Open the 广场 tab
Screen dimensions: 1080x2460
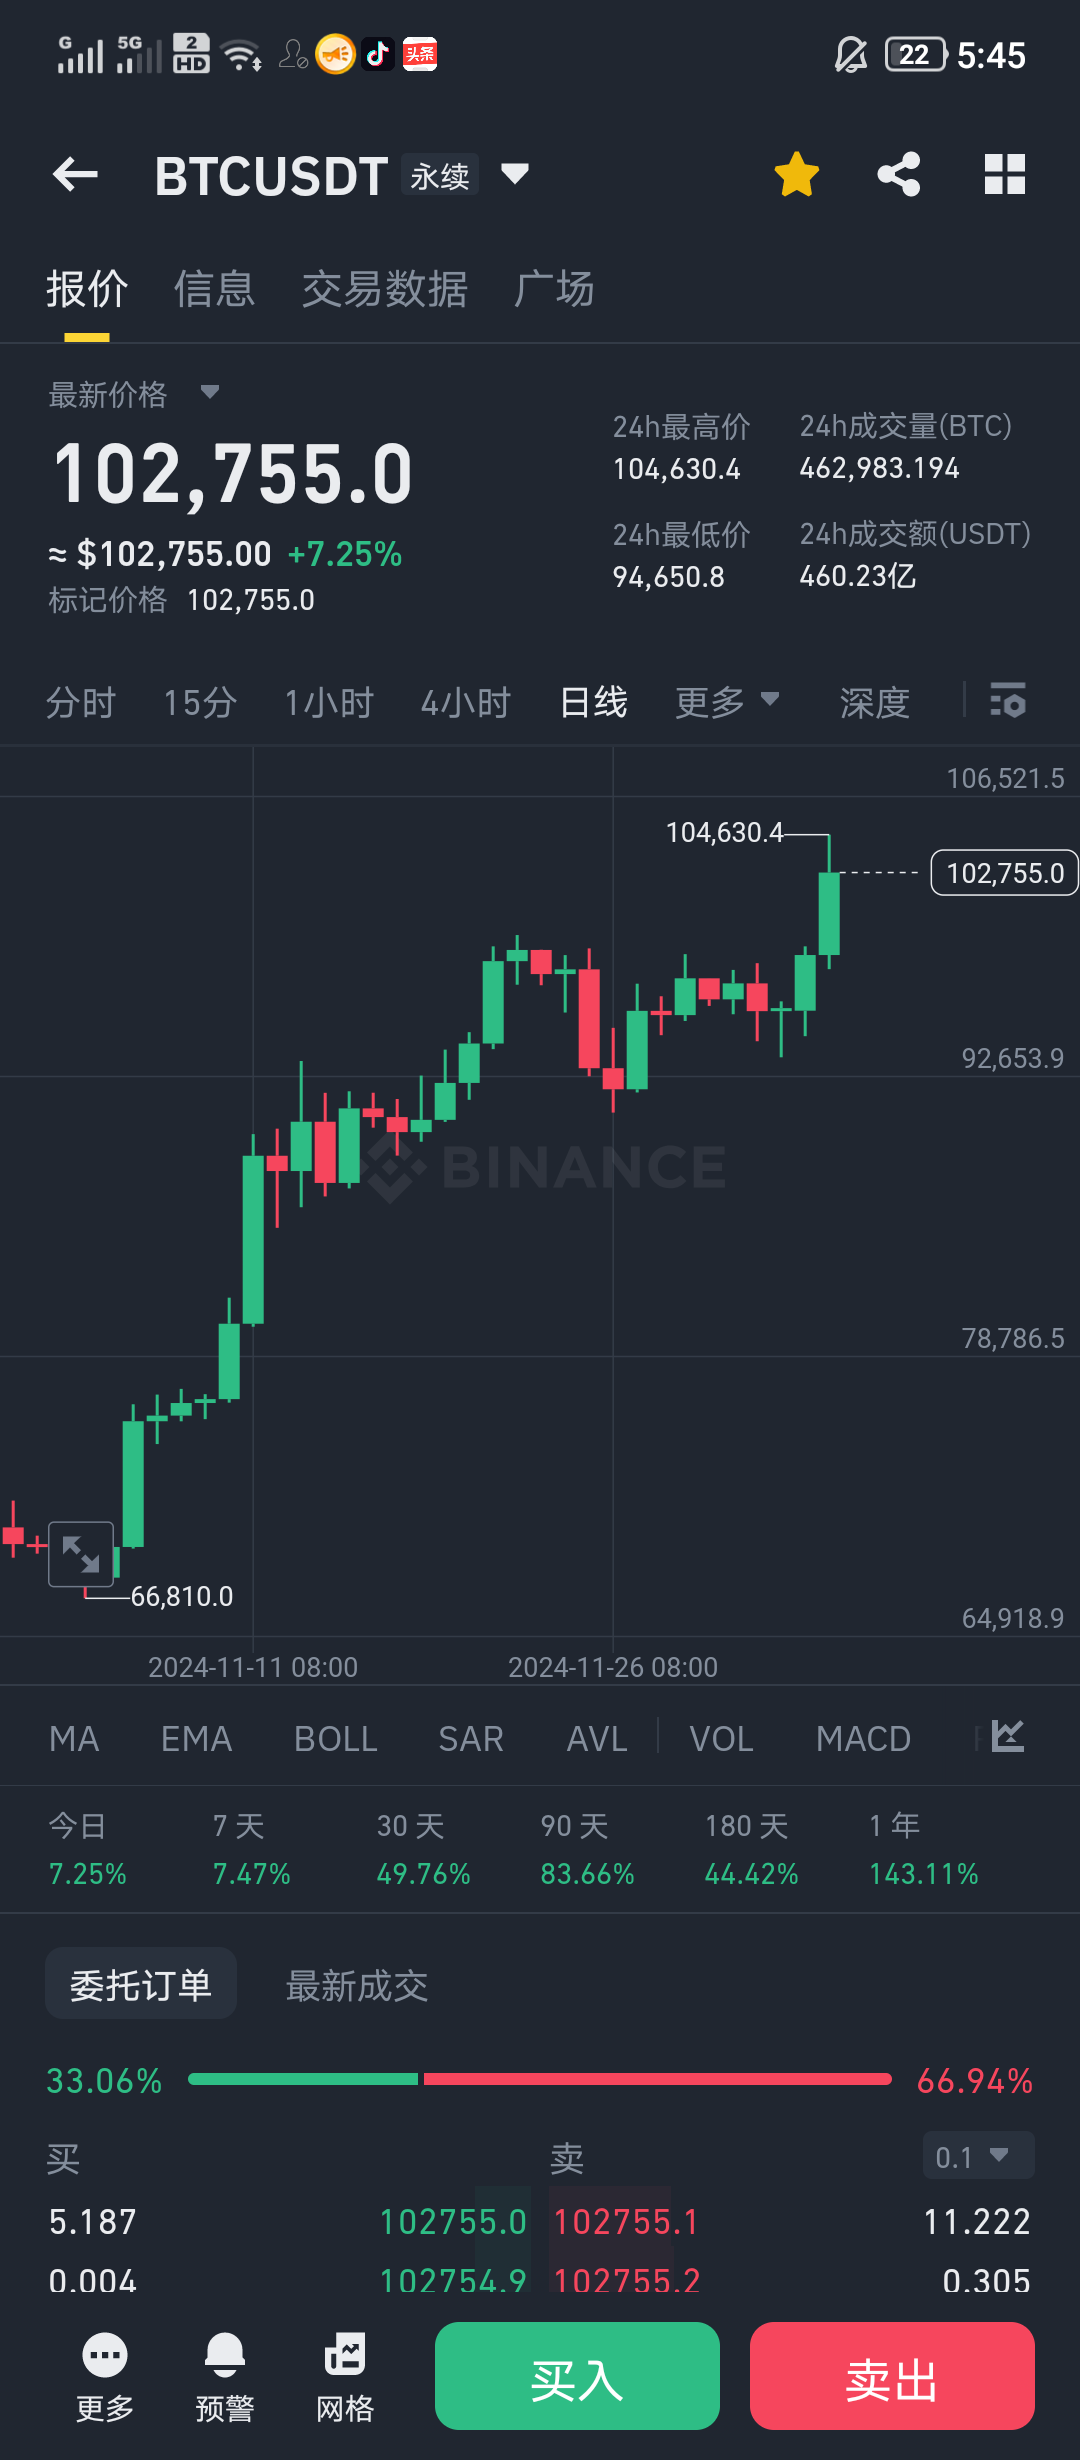pos(554,289)
